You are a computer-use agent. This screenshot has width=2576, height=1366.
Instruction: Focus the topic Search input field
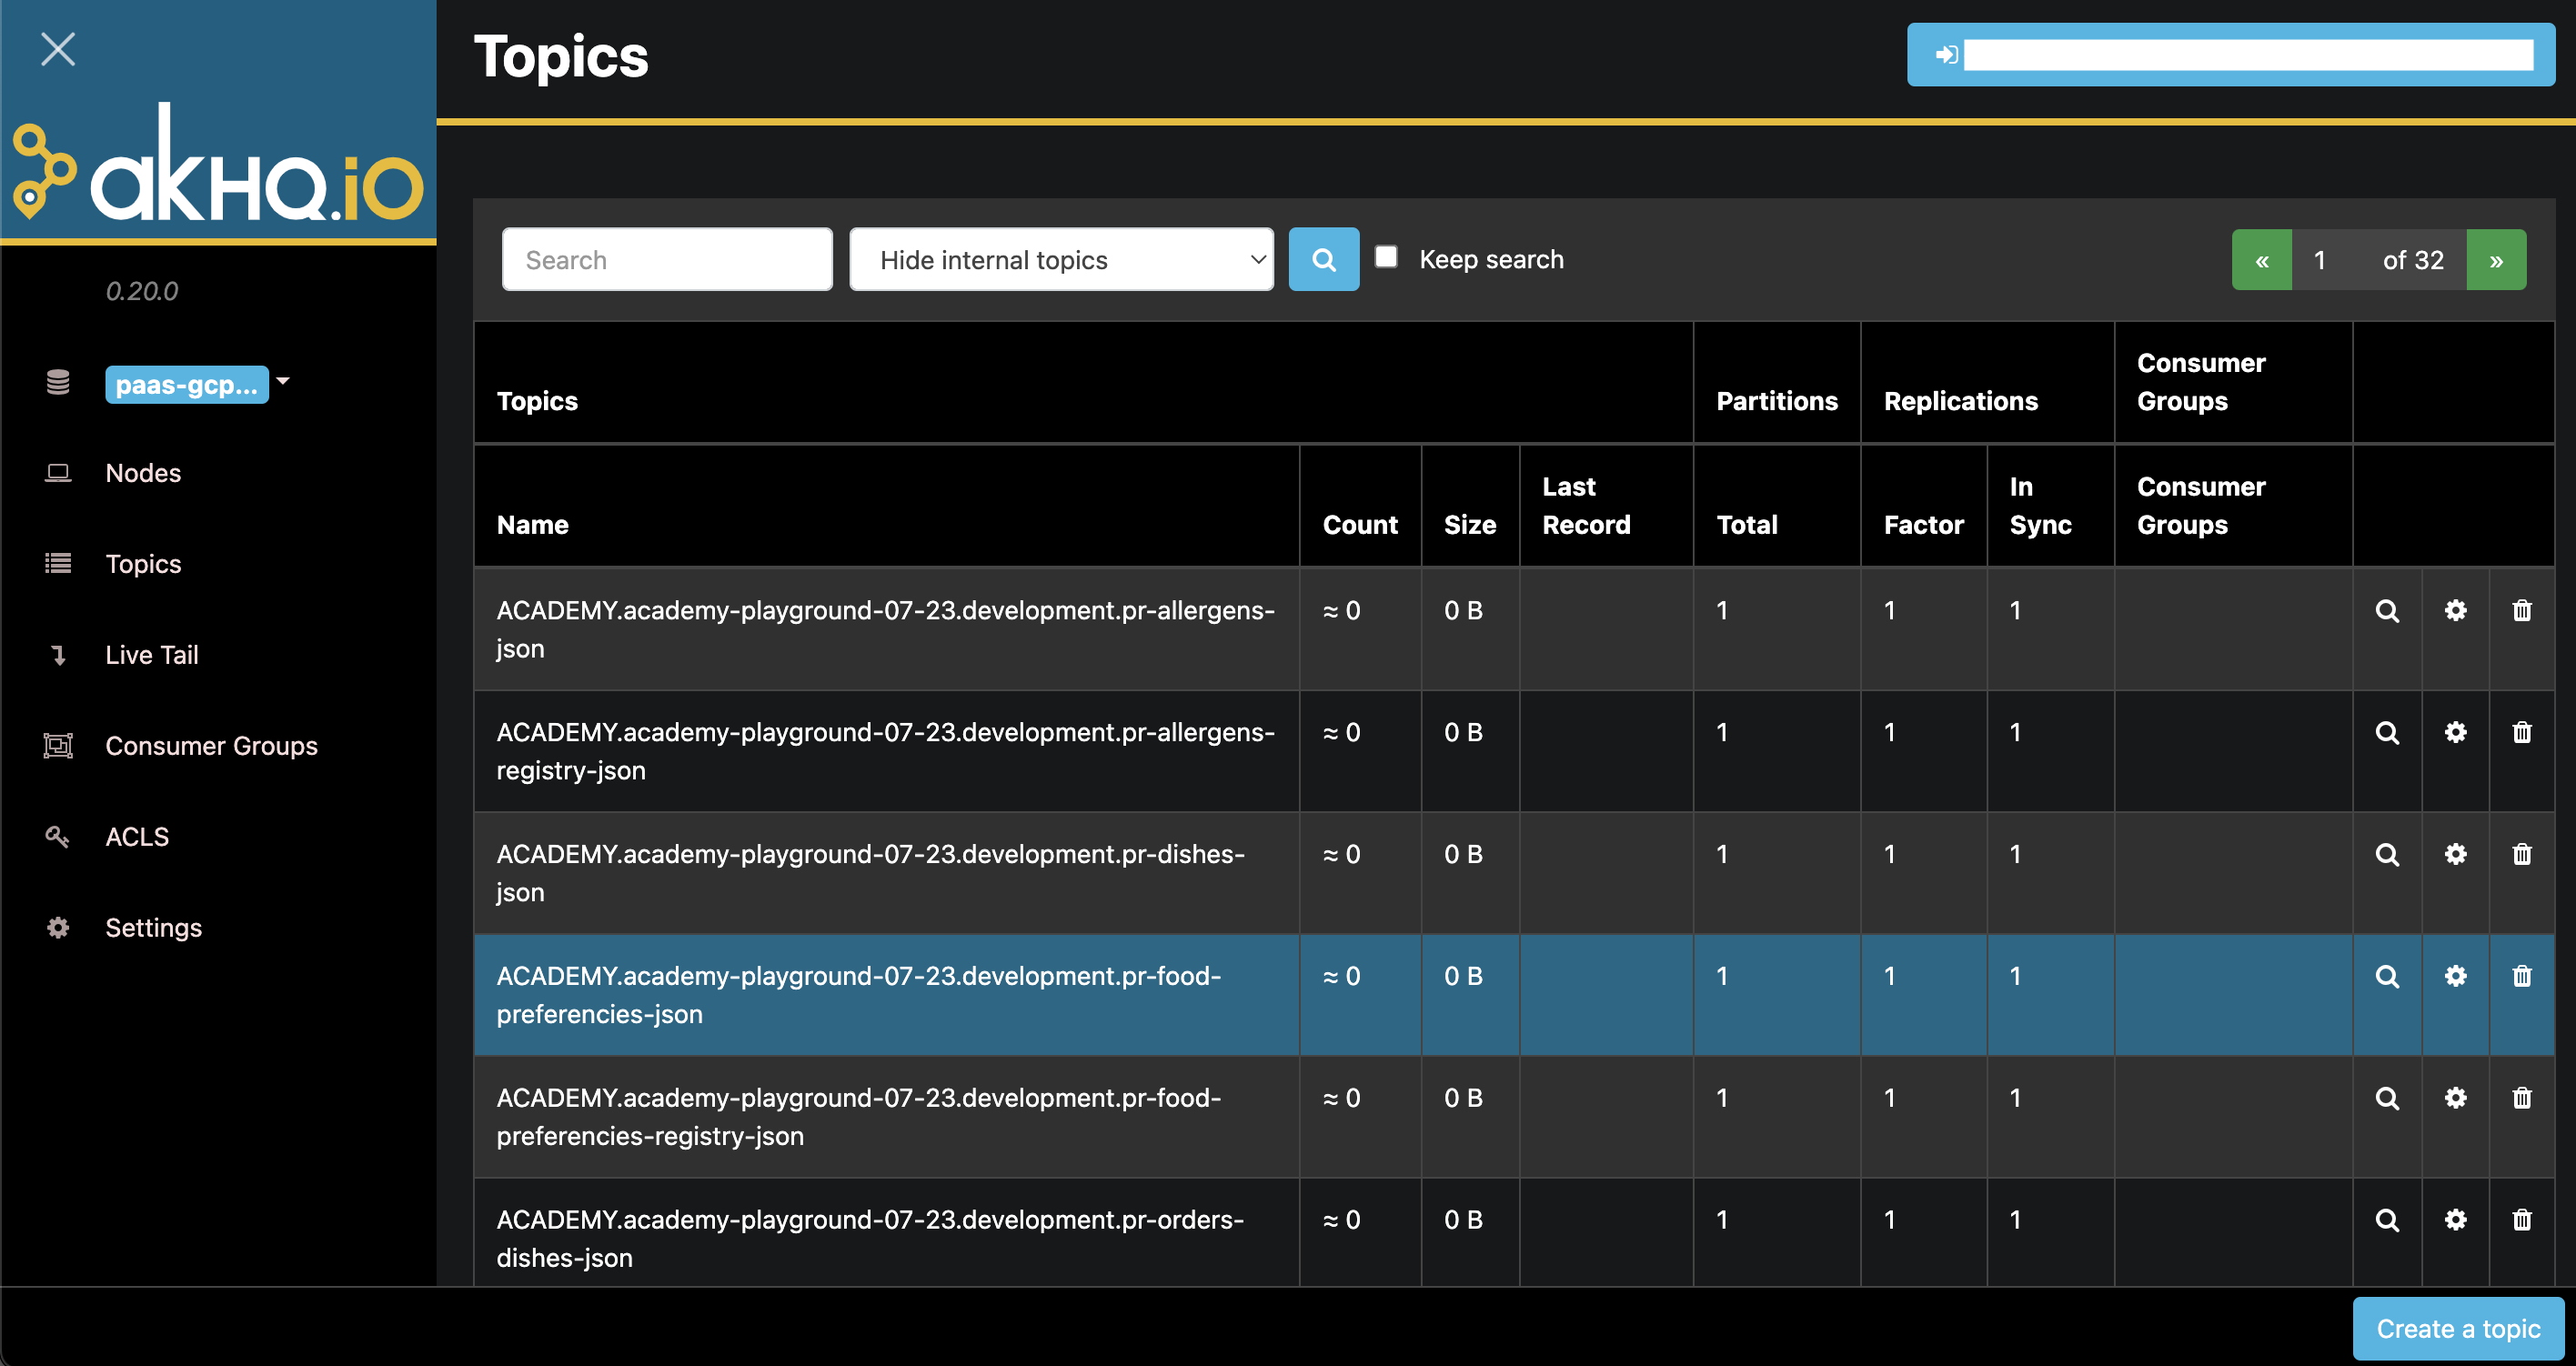[x=667, y=260]
